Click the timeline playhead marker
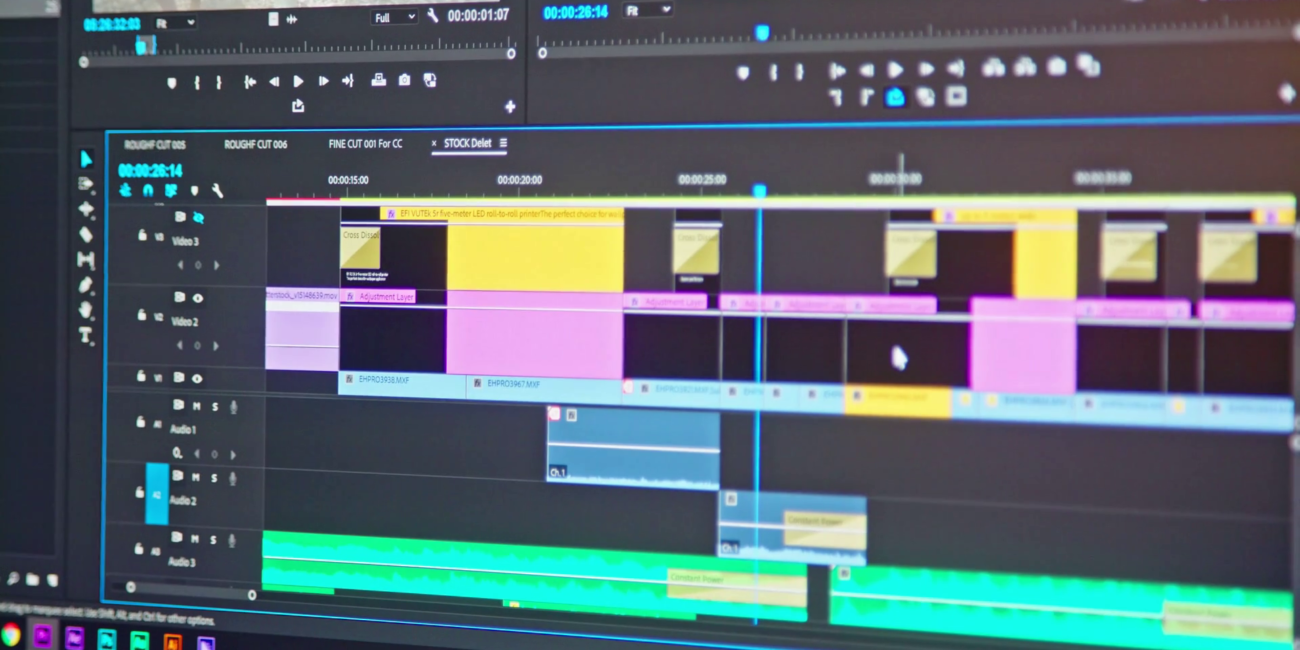 [x=759, y=190]
